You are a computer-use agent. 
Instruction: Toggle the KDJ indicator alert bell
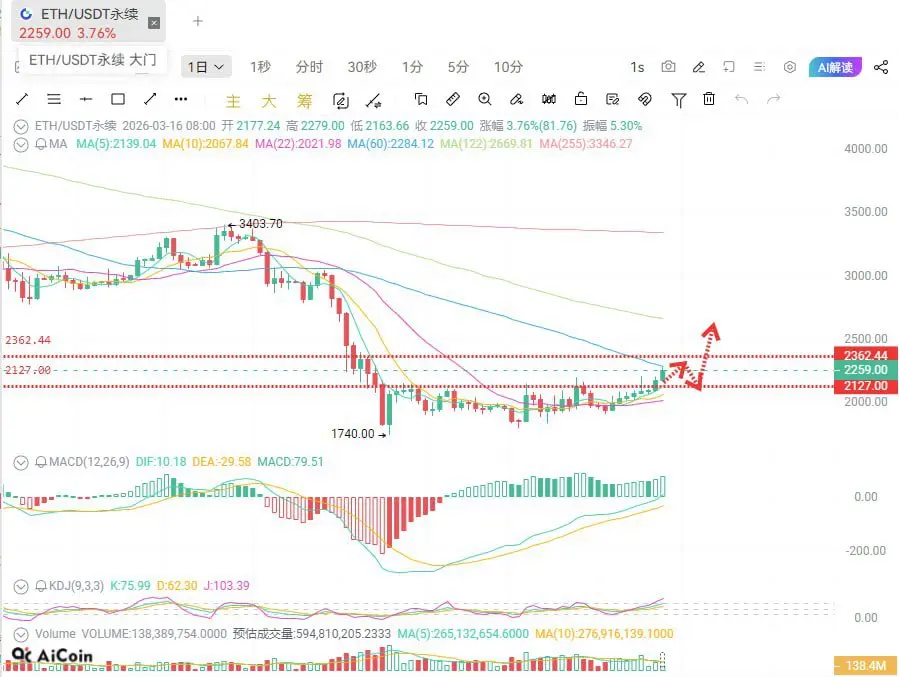(x=41, y=586)
